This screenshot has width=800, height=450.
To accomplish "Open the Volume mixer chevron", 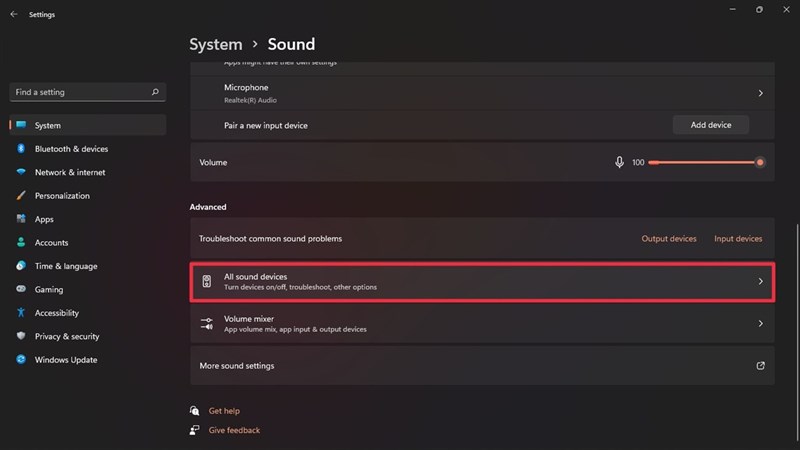I will tap(761, 324).
